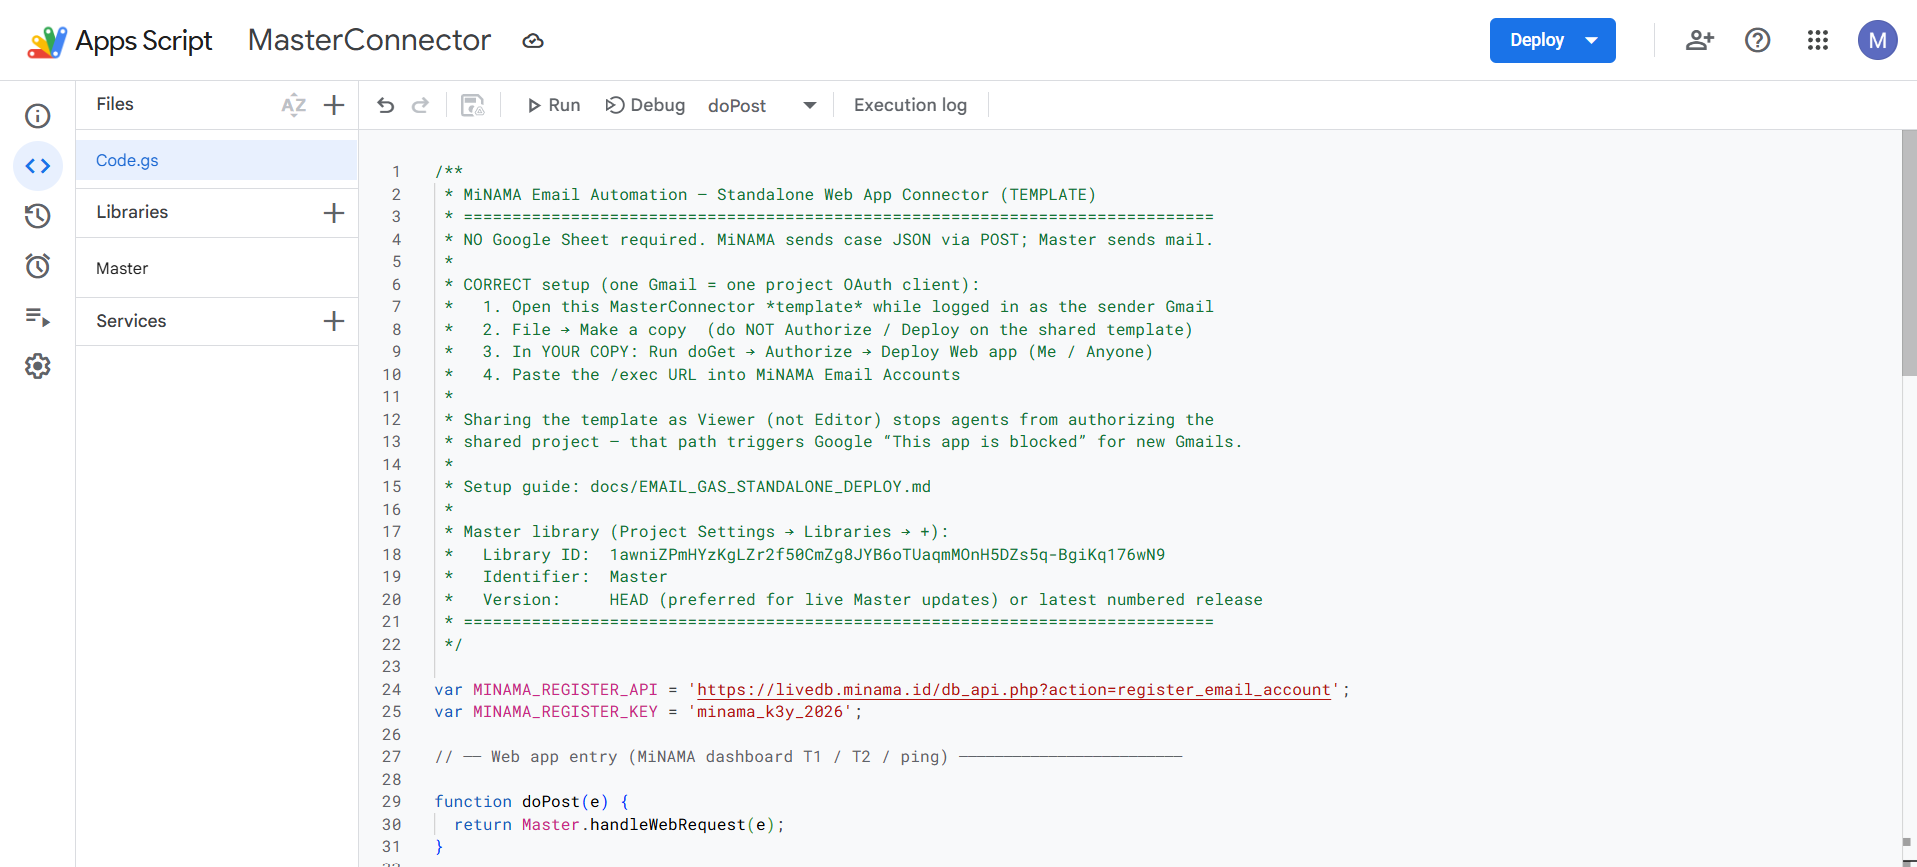The width and height of the screenshot is (1917, 867).
Task: Share project with add-person icon
Action: coord(1700,40)
